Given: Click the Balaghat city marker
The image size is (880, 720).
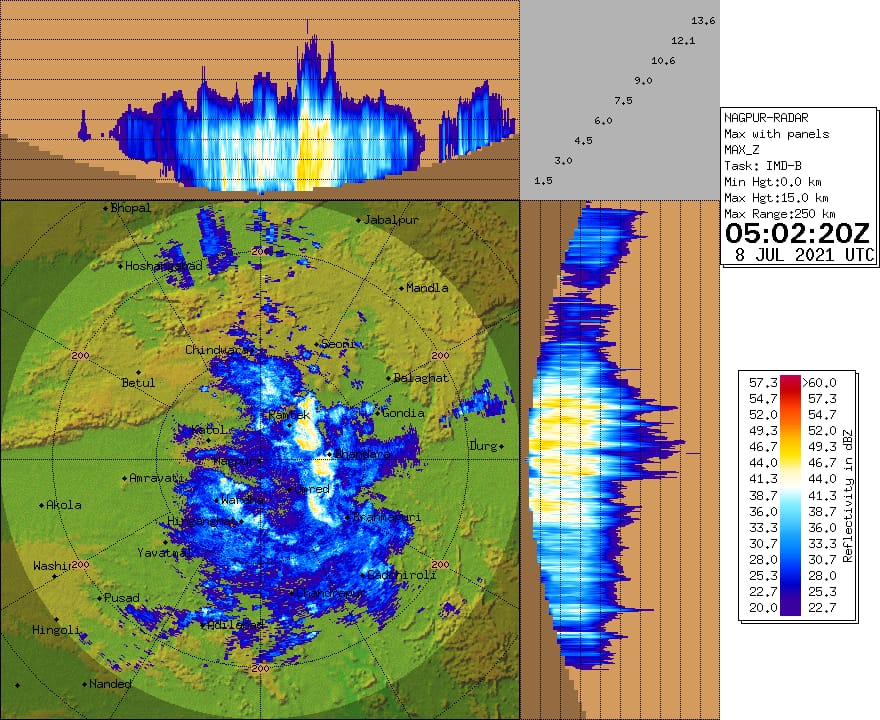Looking at the screenshot, I should (389, 378).
